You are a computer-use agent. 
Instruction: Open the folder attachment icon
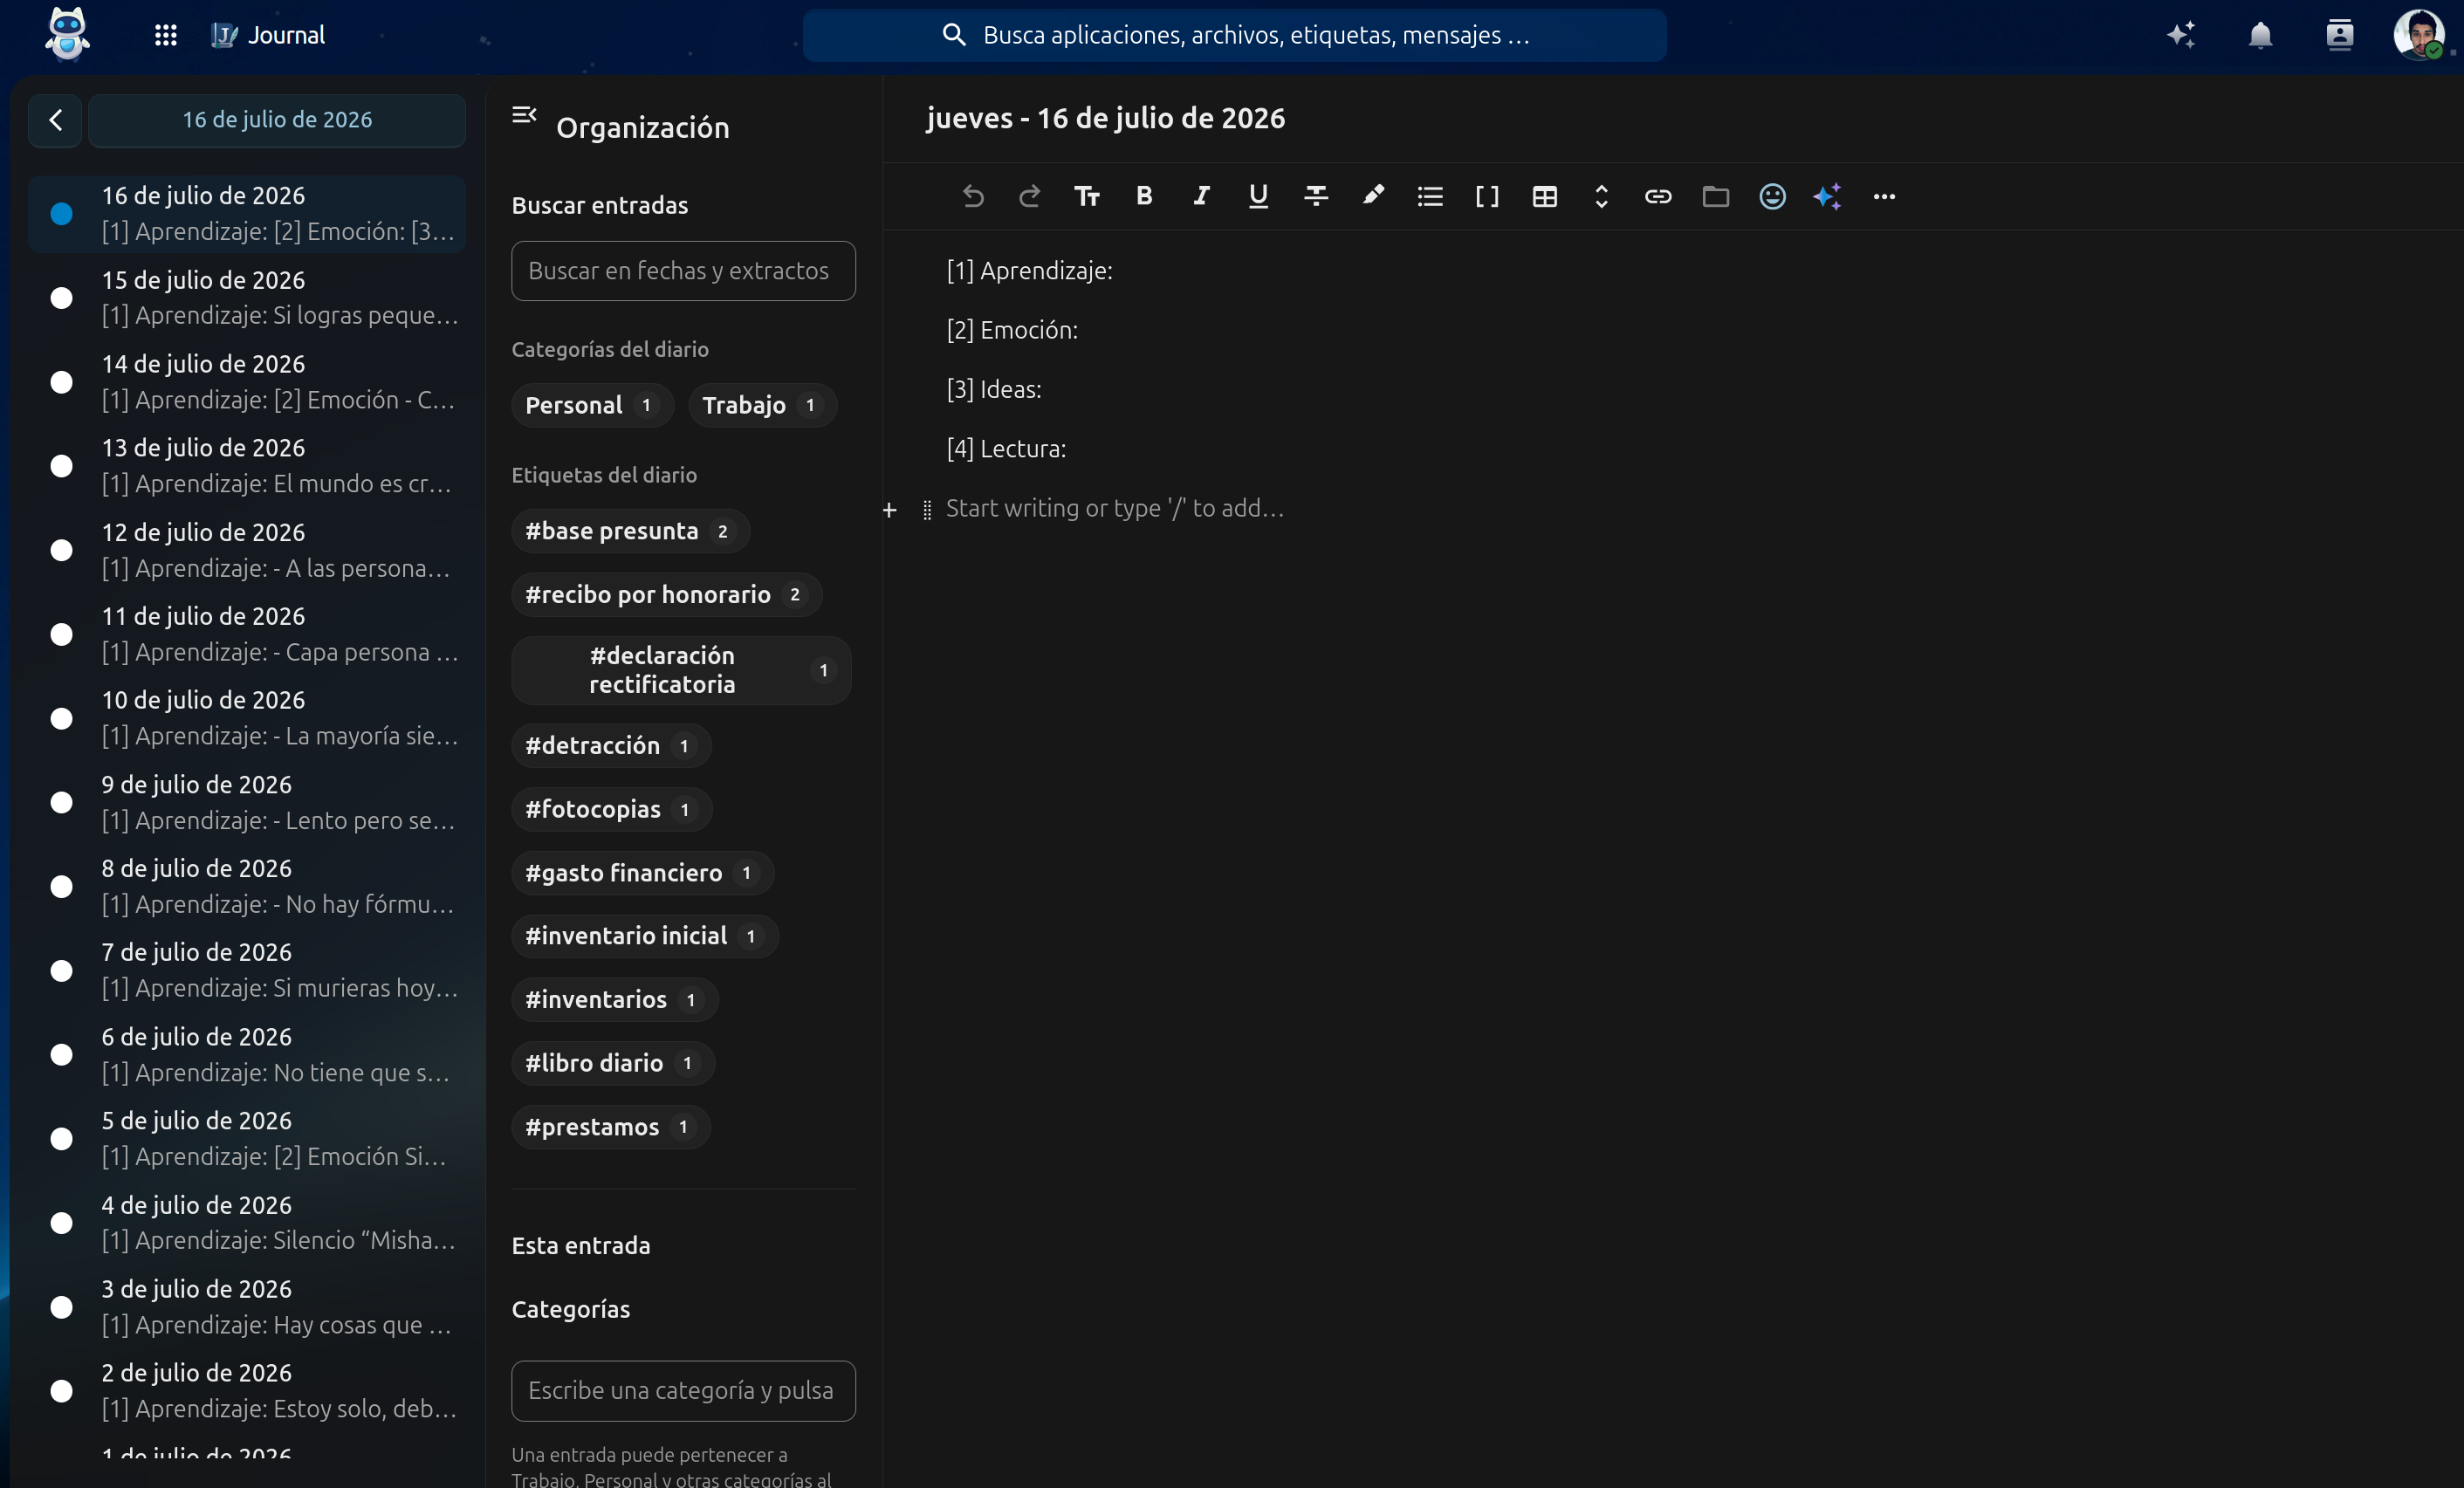pos(1716,196)
